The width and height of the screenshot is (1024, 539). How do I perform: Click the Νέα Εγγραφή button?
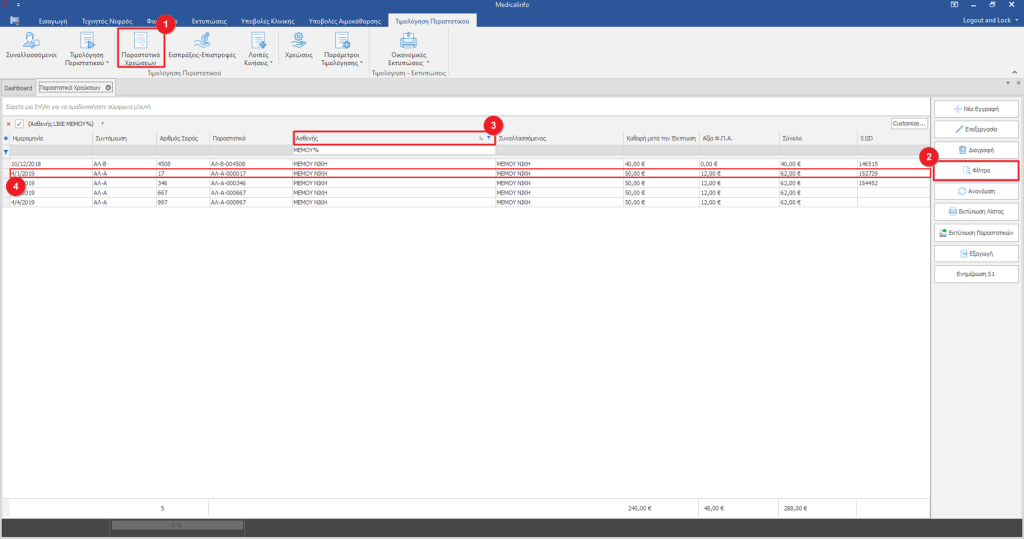(x=975, y=108)
